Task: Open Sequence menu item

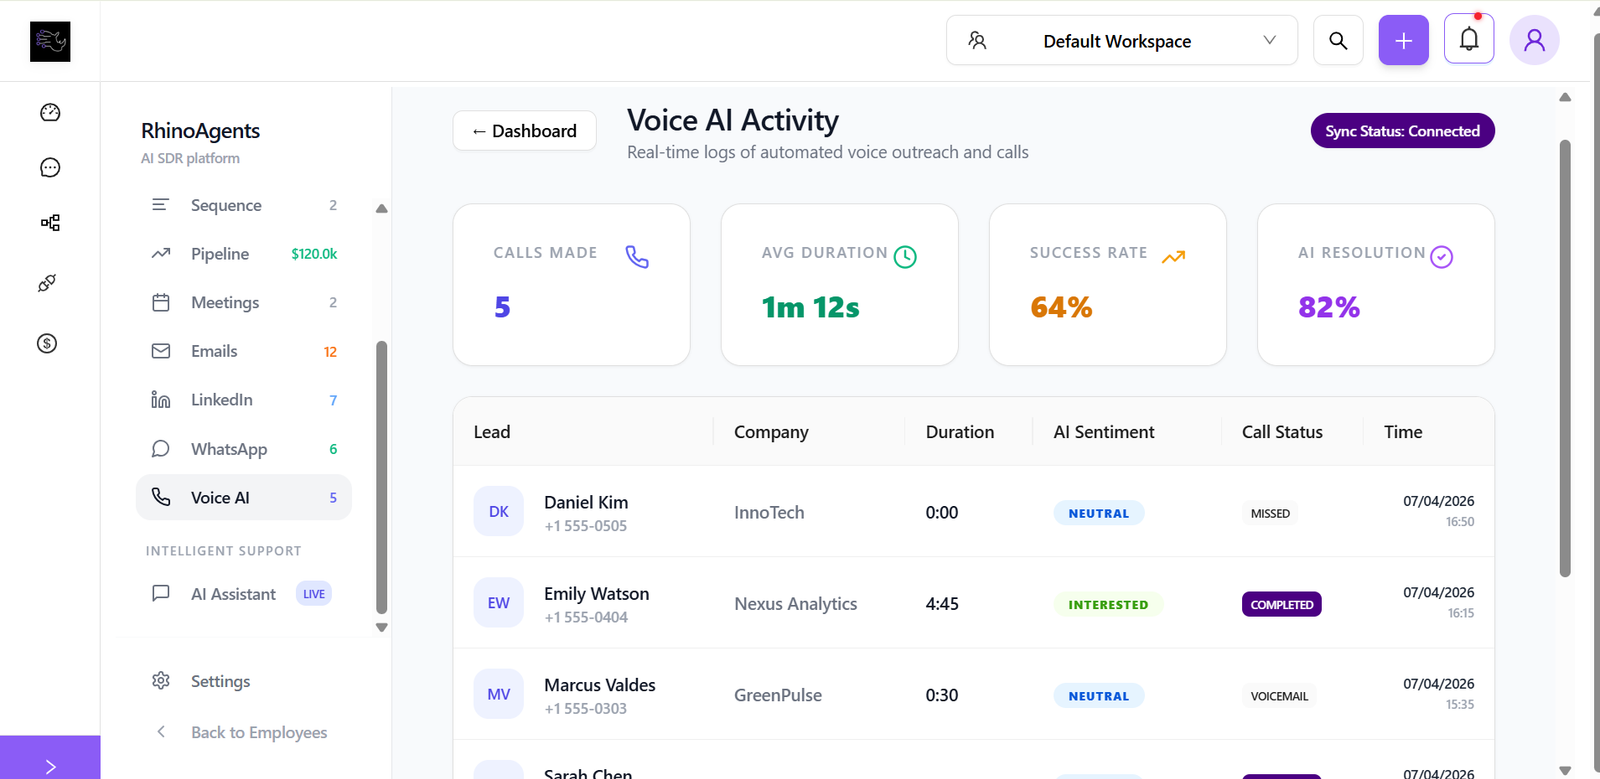Action: (244, 205)
